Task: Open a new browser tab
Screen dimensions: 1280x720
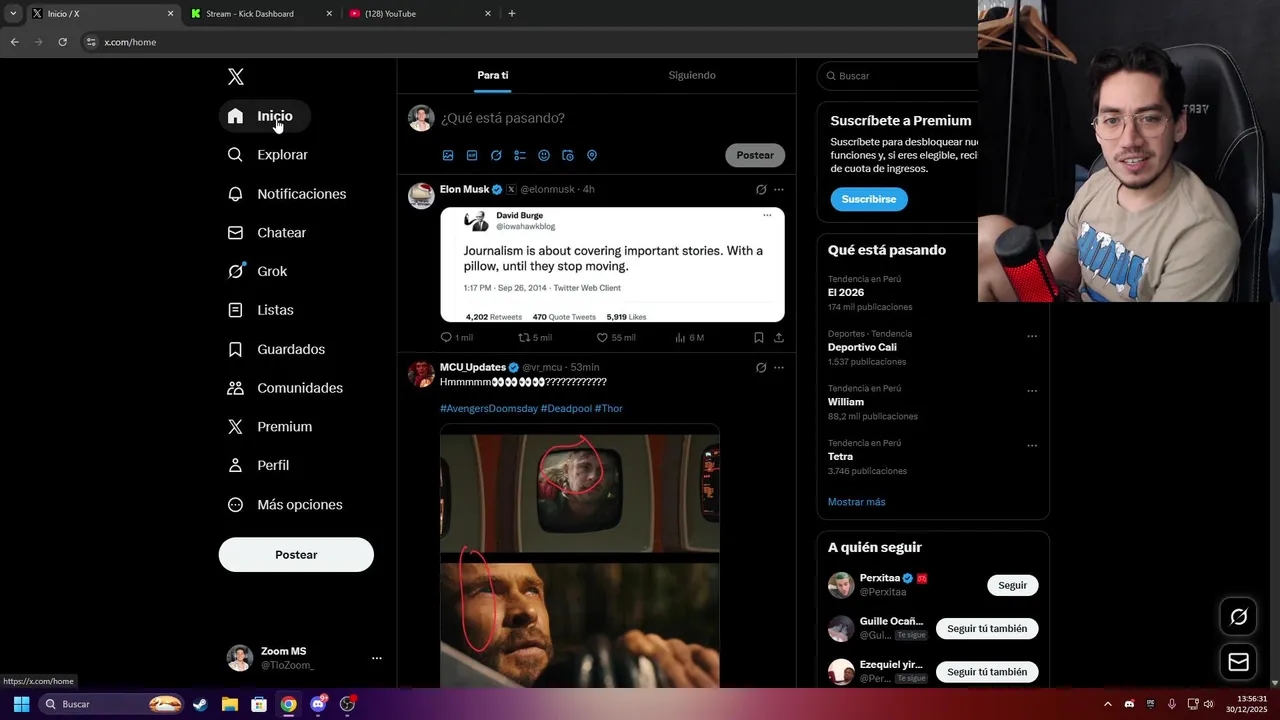Action: click(x=512, y=14)
